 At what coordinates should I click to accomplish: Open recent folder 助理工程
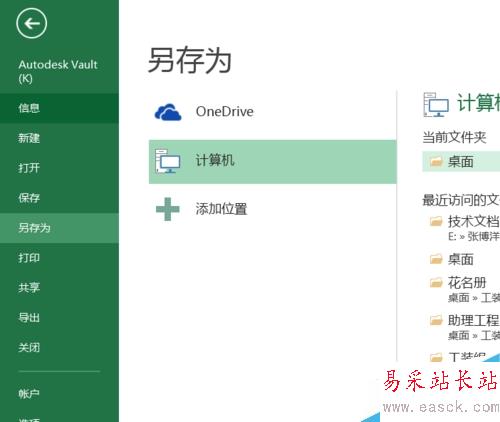point(474,320)
